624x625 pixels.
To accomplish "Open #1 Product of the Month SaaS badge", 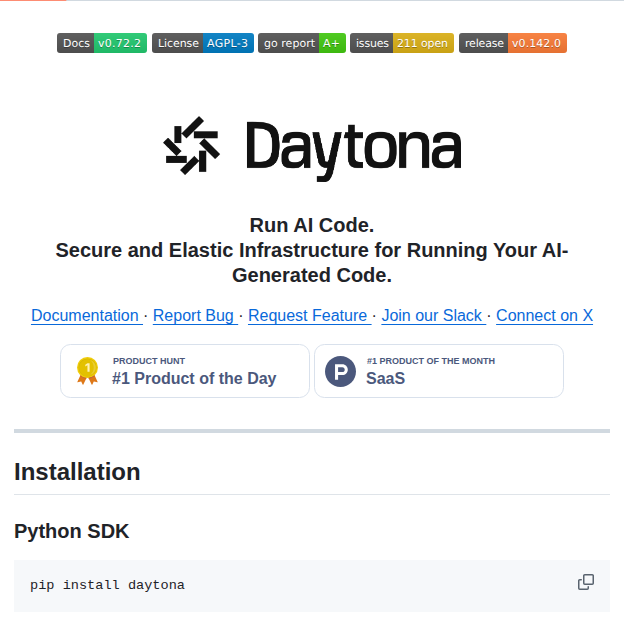I will [439, 371].
